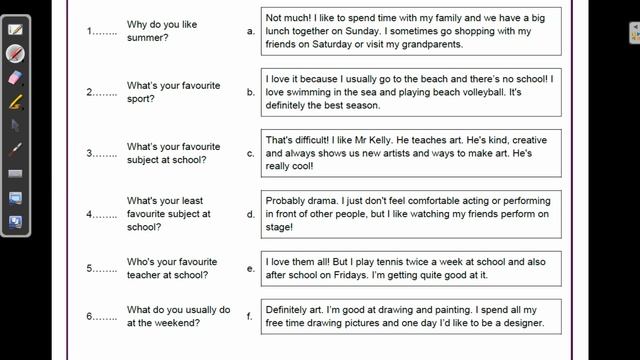Viewport: 640px width, 360px height.
Task: Click question 'What's your favourite sport?'
Action: tap(173, 92)
